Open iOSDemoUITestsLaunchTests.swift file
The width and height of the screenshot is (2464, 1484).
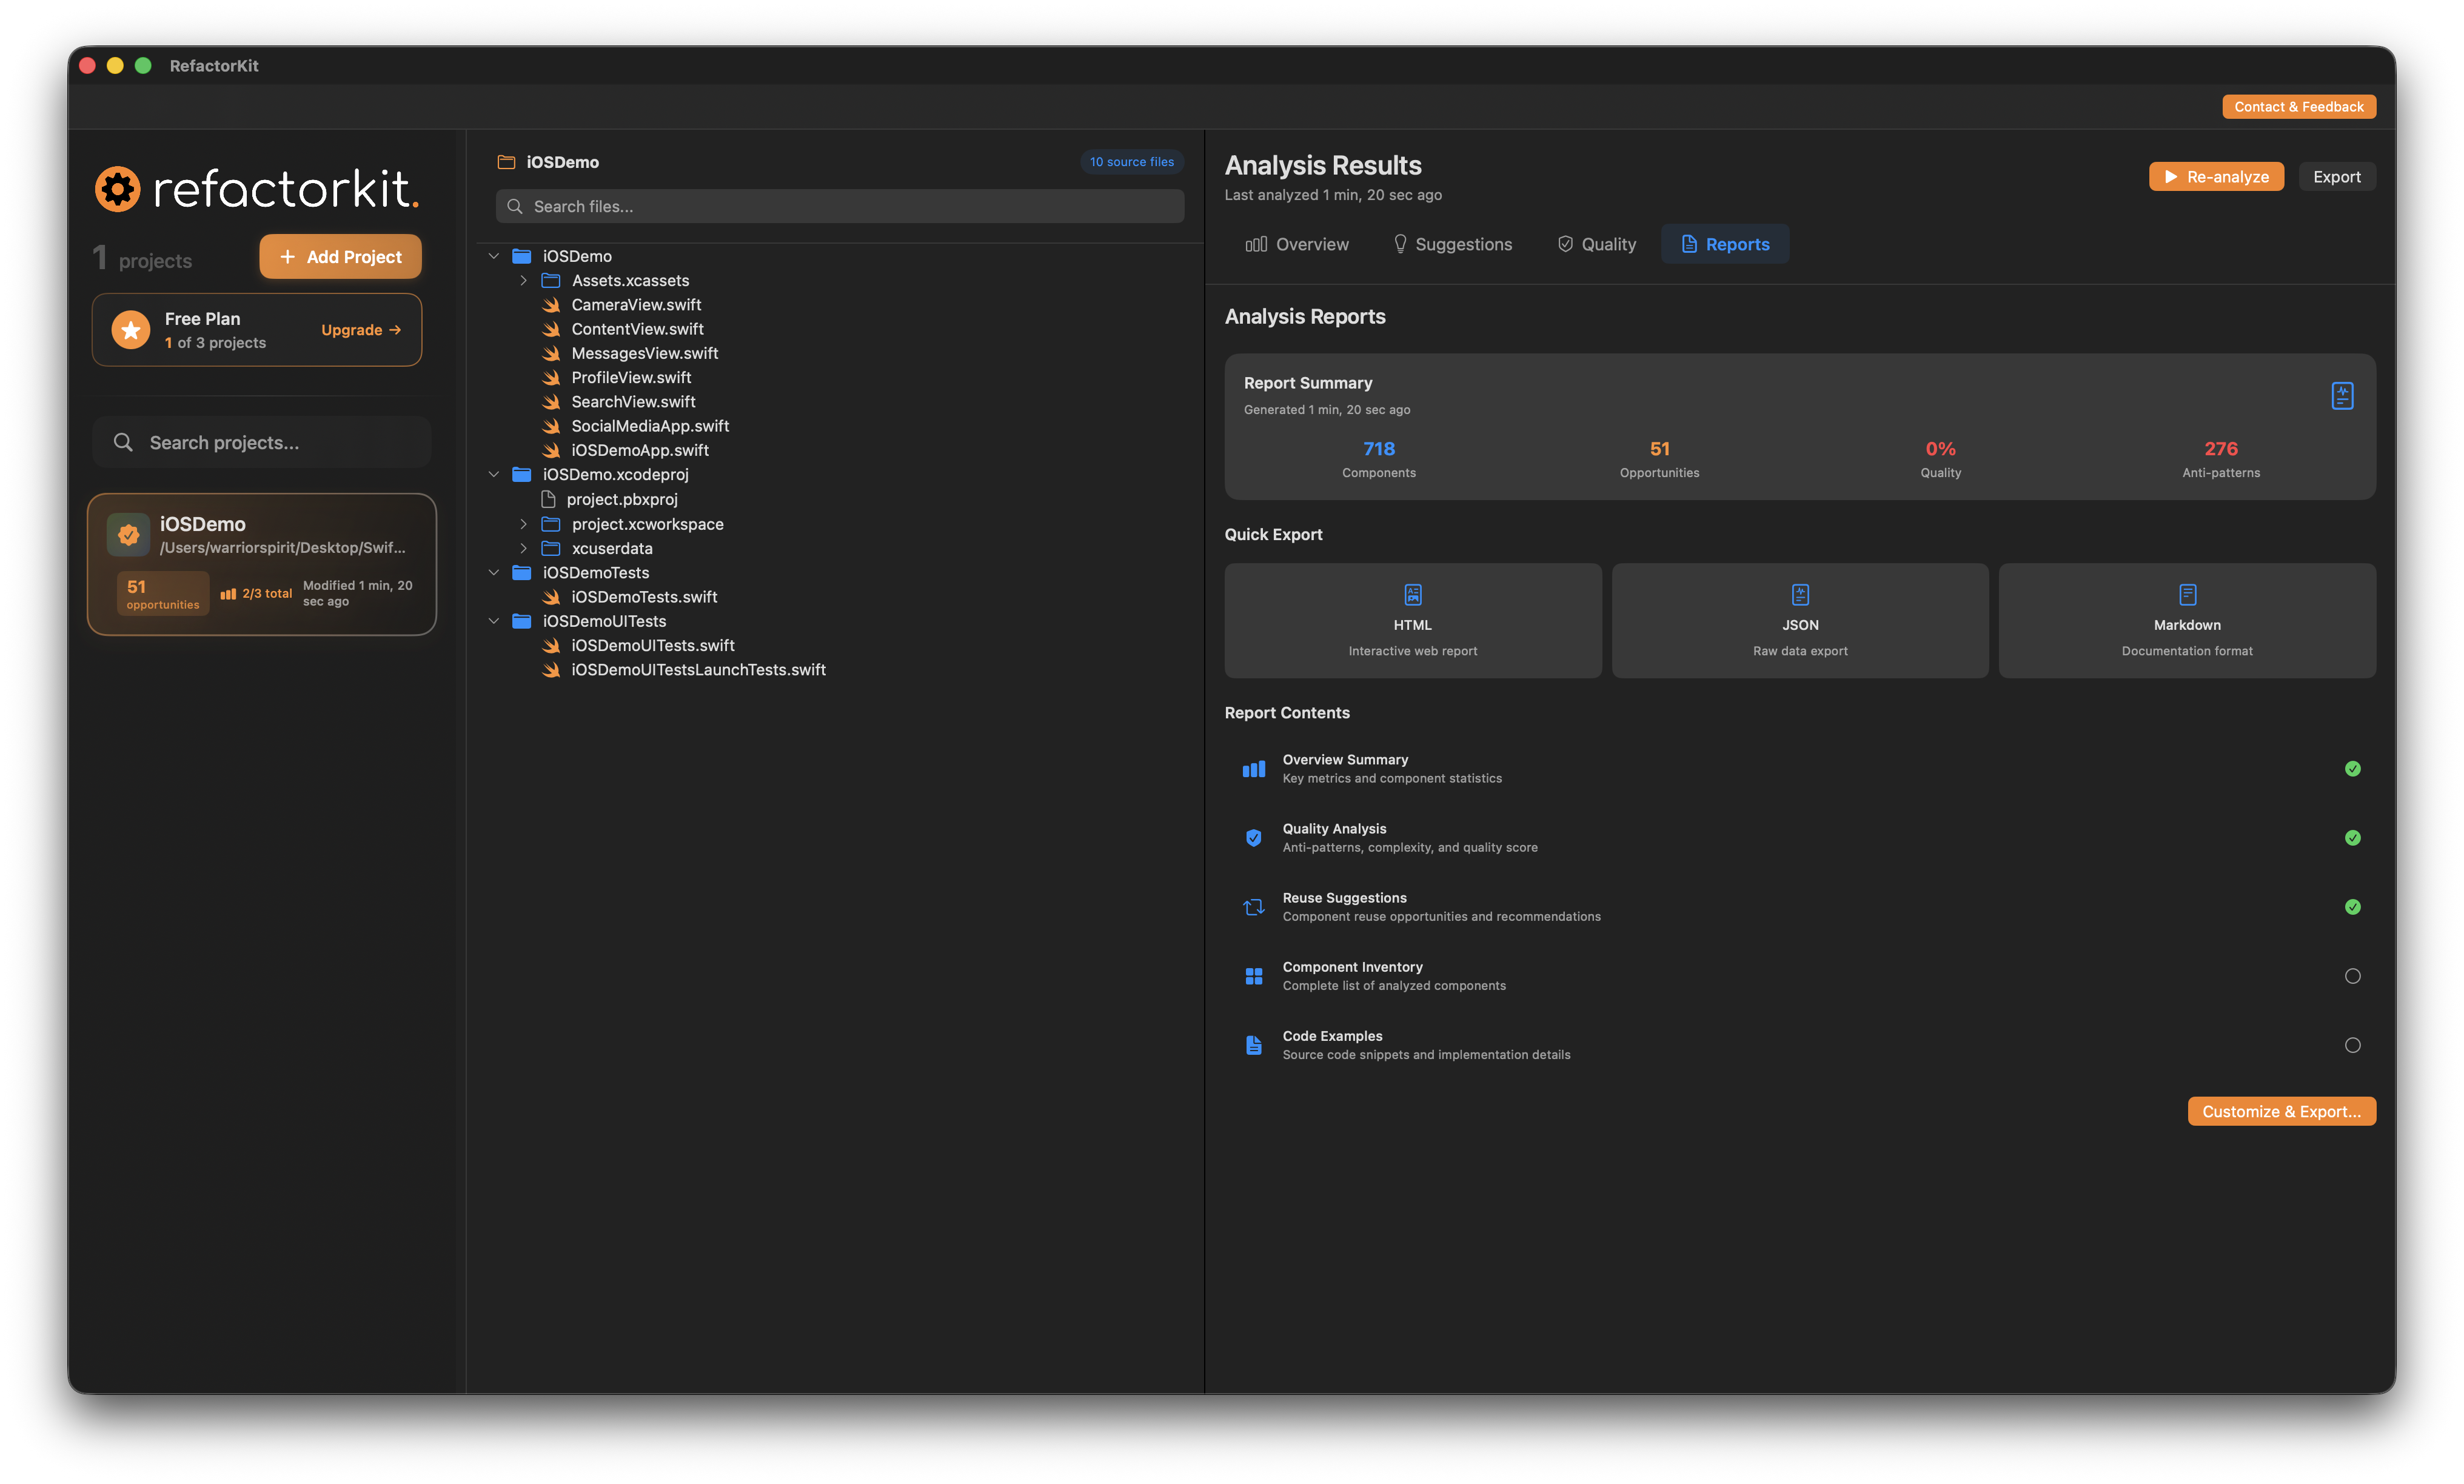pyautogui.click(x=698, y=670)
